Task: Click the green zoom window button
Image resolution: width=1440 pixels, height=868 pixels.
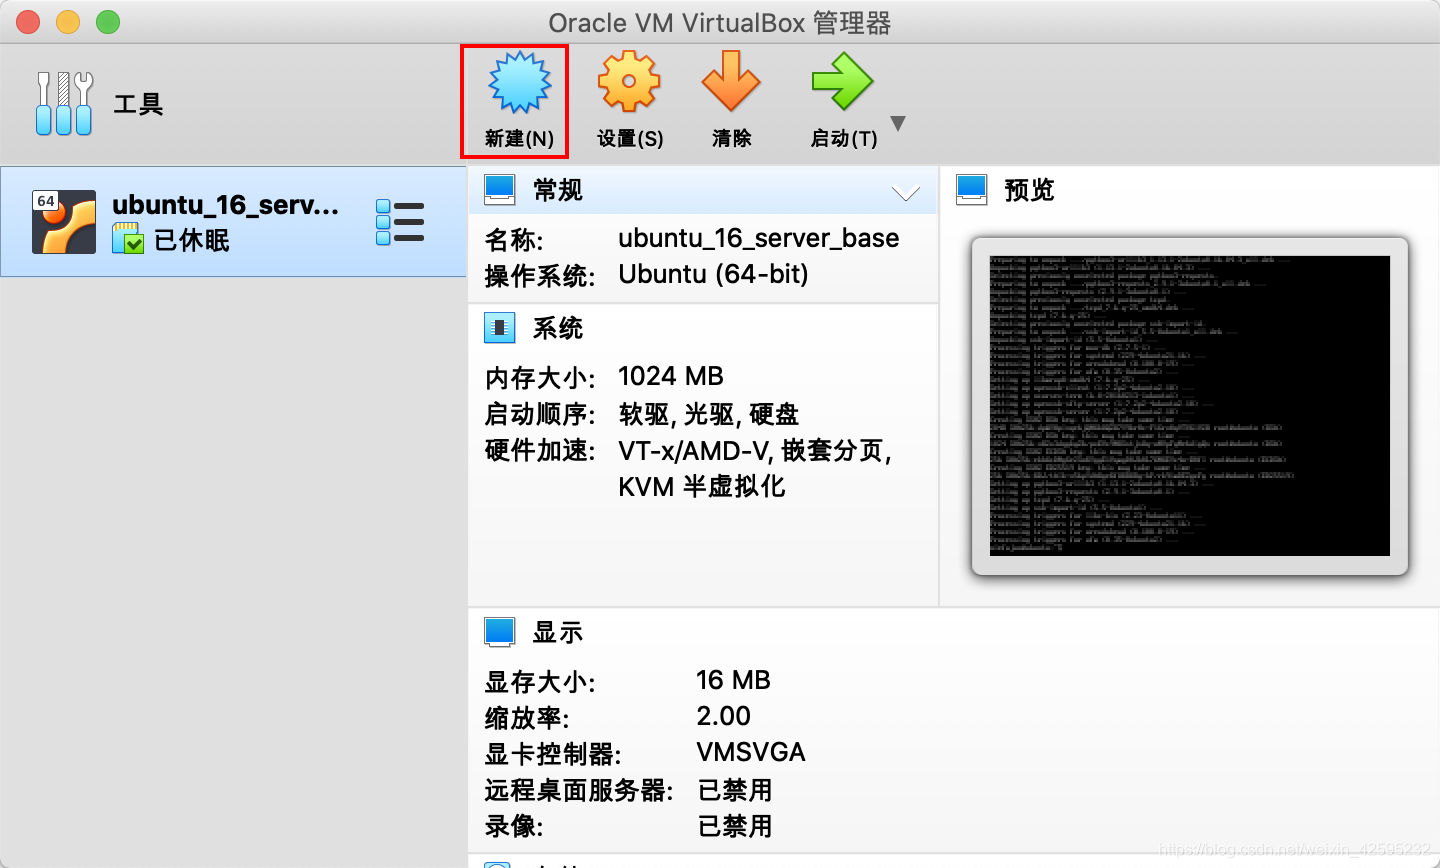Action: (108, 22)
